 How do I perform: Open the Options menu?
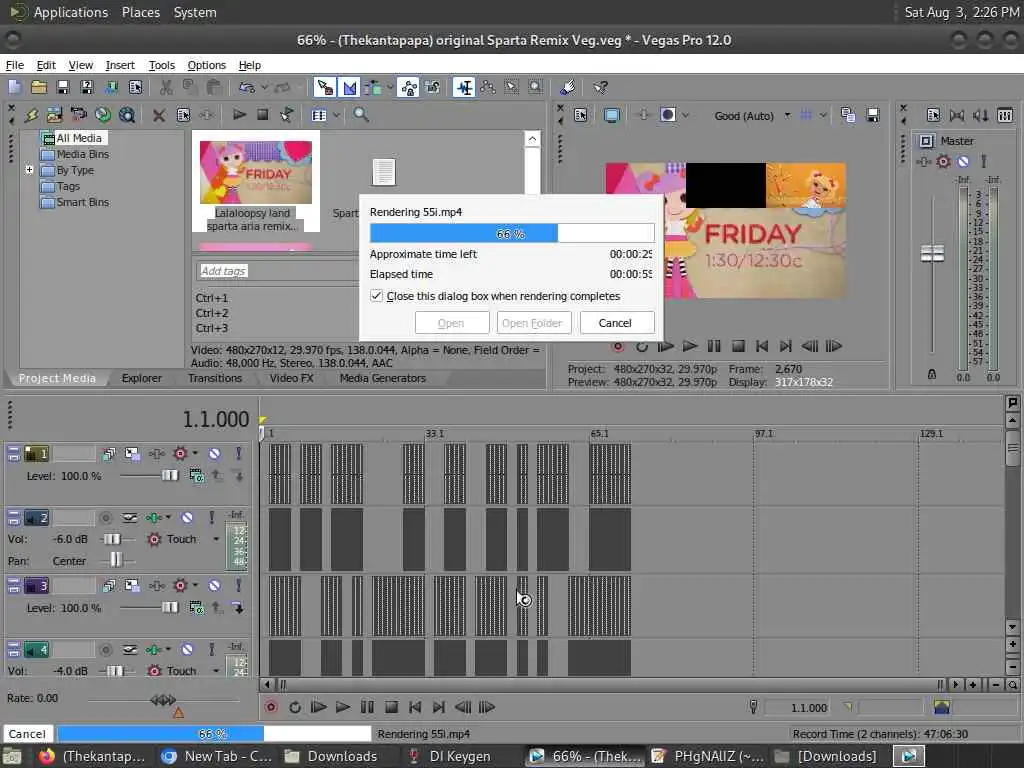tap(206, 65)
